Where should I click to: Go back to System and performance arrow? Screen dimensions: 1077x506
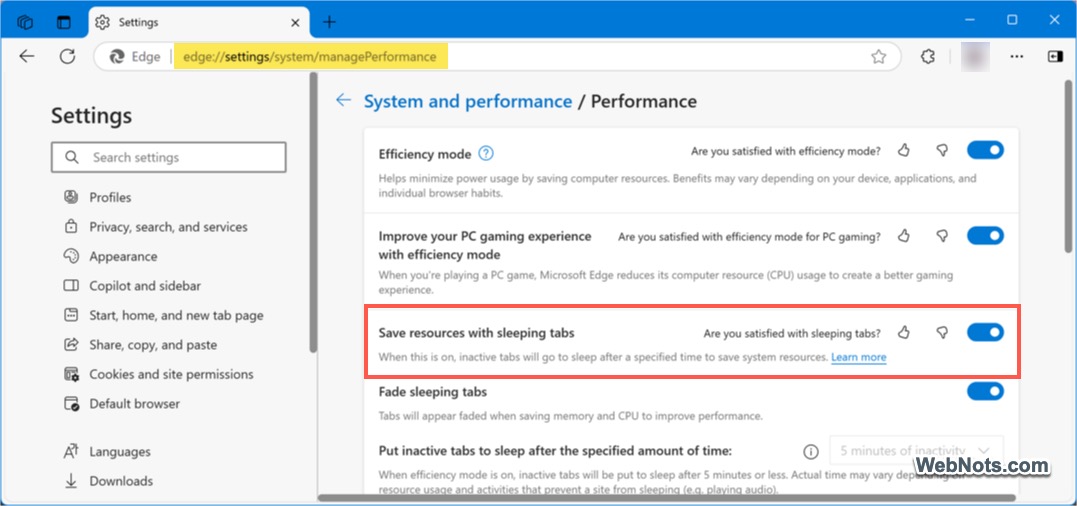tap(343, 101)
